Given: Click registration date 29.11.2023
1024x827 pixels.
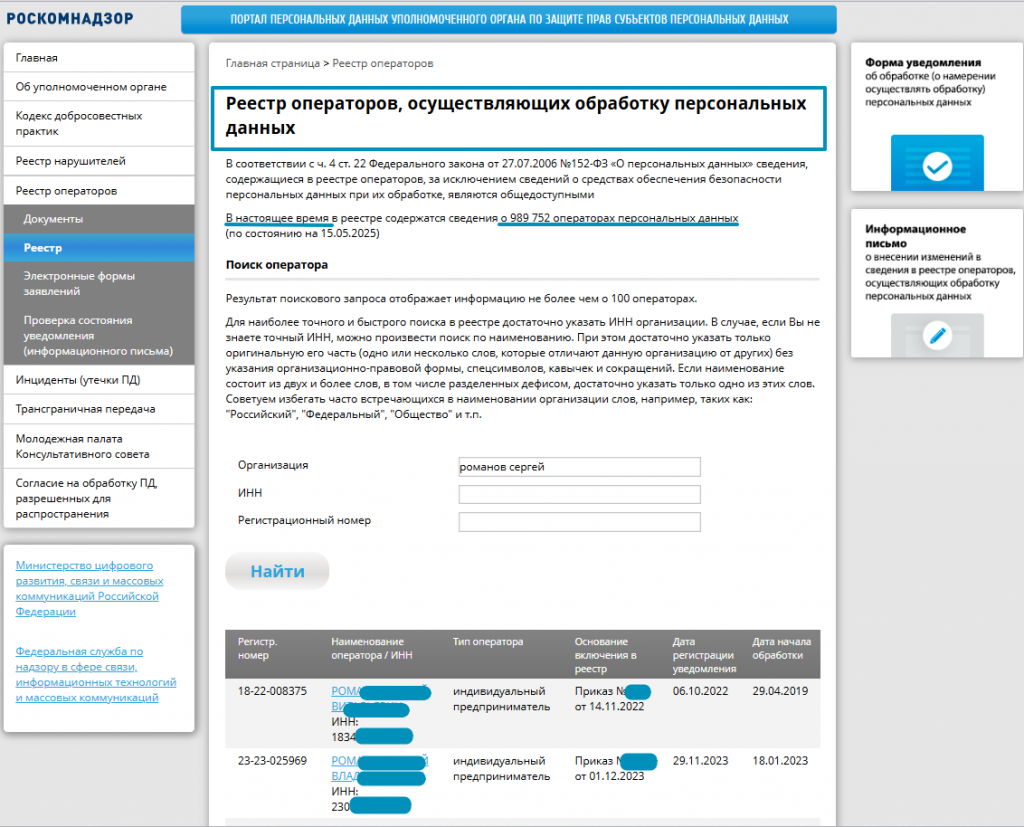Looking at the screenshot, I should pyautogui.click(x=700, y=761).
